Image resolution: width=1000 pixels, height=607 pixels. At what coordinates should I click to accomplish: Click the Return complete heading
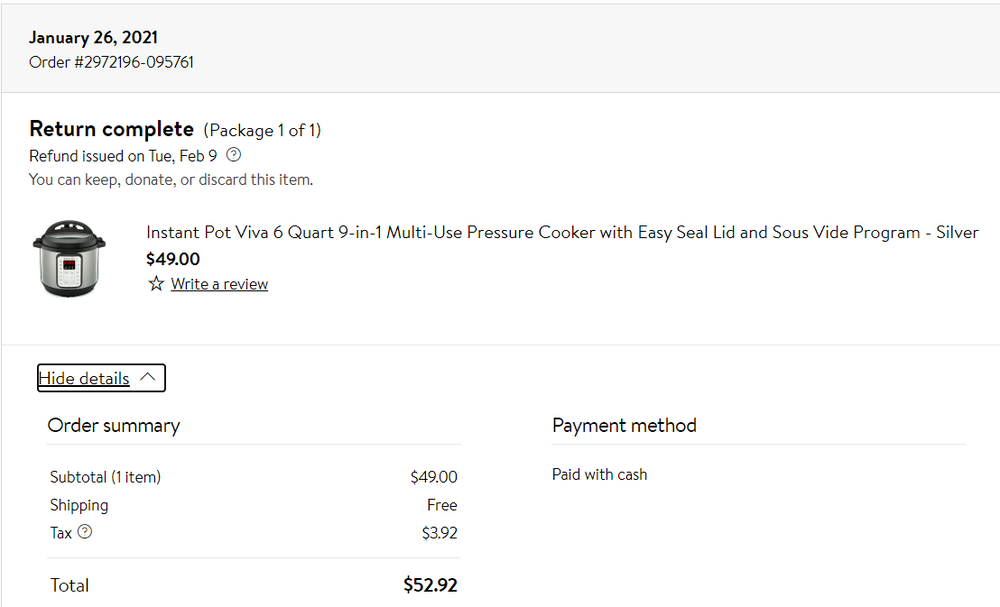(x=111, y=129)
